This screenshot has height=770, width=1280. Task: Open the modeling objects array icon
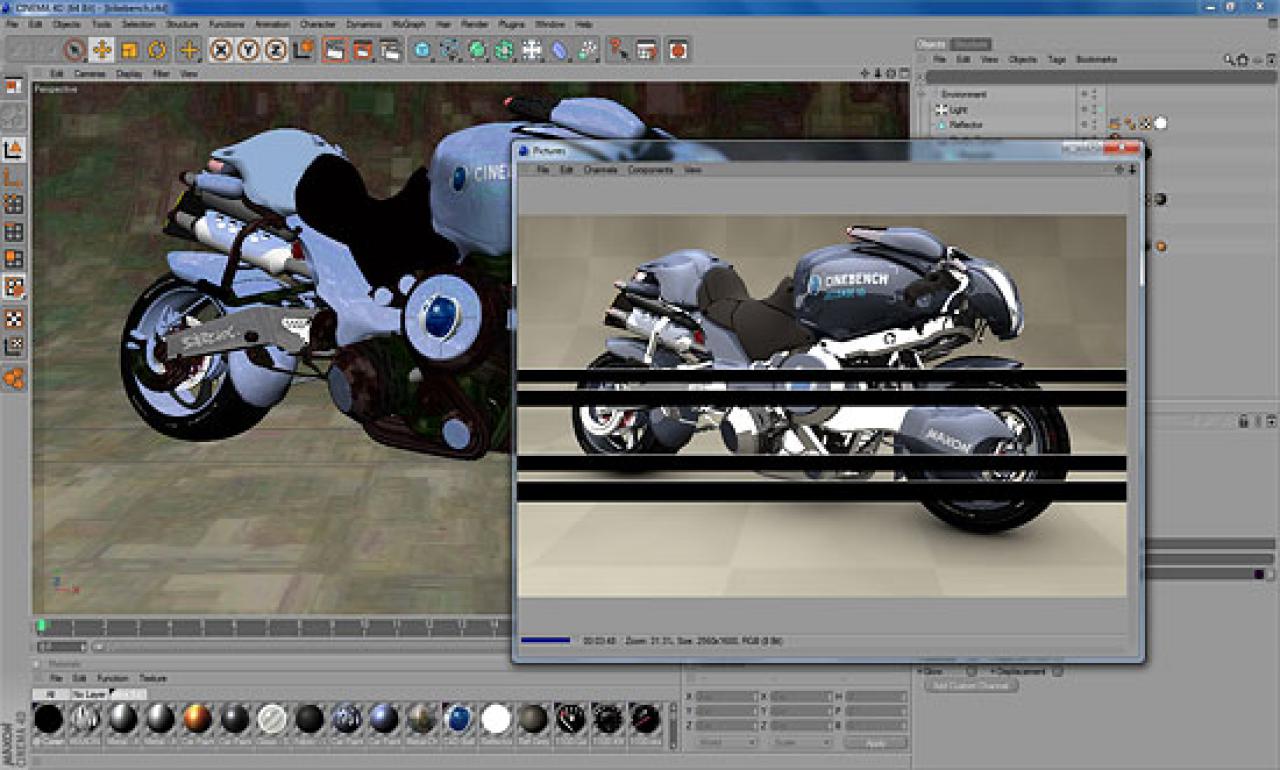tap(504, 49)
